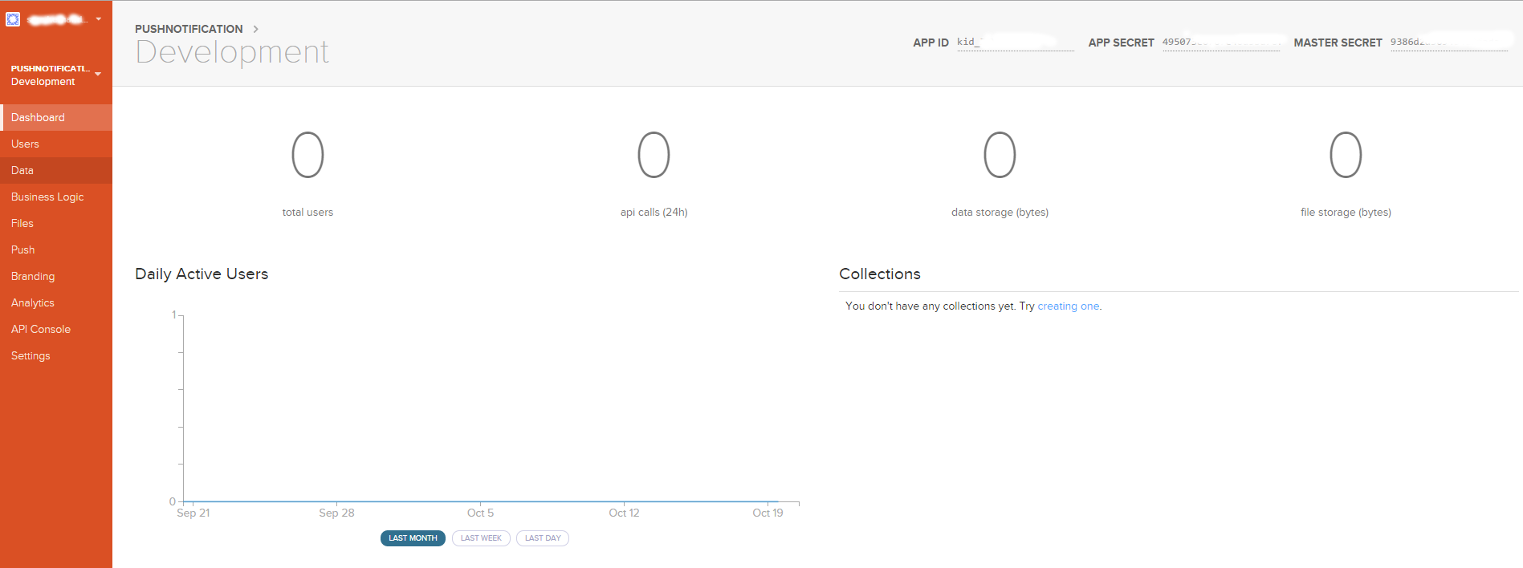This screenshot has width=1523, height=568.
Task: Open the Dashboard sidebar item
Action: [56, 117]
